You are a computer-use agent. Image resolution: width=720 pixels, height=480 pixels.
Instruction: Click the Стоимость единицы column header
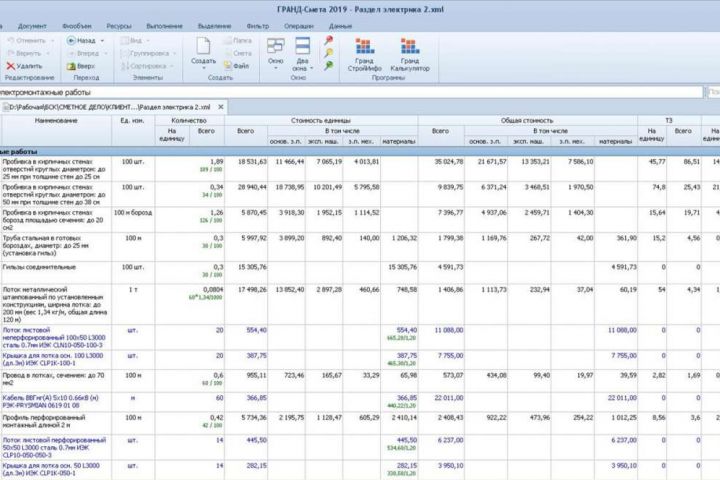pyautogui.click(x=321, y=120)
